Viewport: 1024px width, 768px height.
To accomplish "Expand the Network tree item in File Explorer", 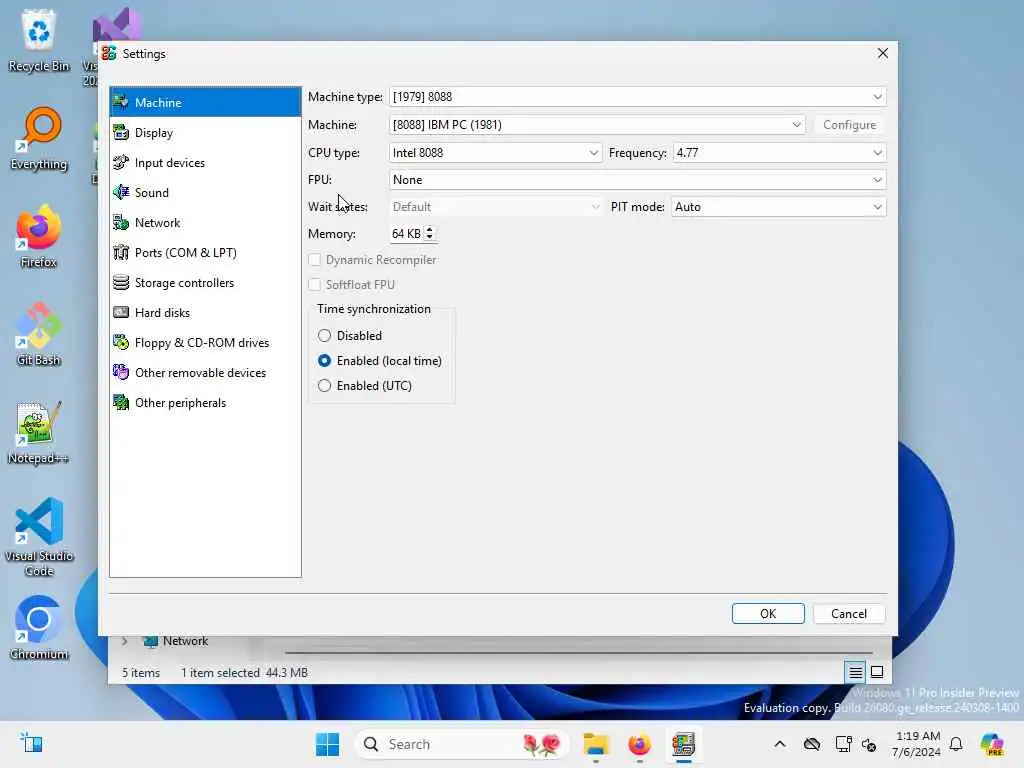I will tap(125, 641).
